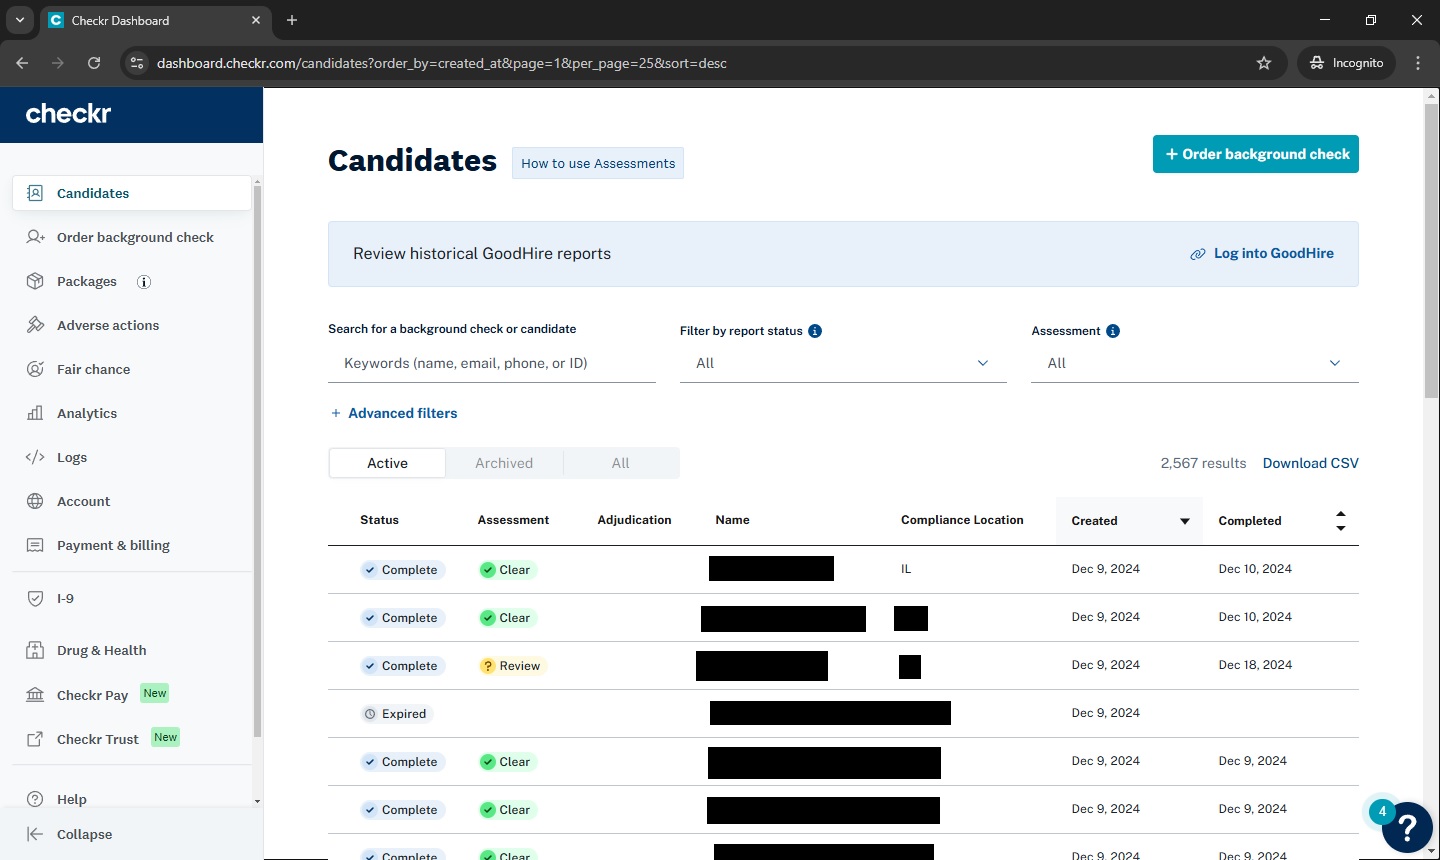
Task: Click the Adverse actions gavel icon
Action: click(35, 325)
